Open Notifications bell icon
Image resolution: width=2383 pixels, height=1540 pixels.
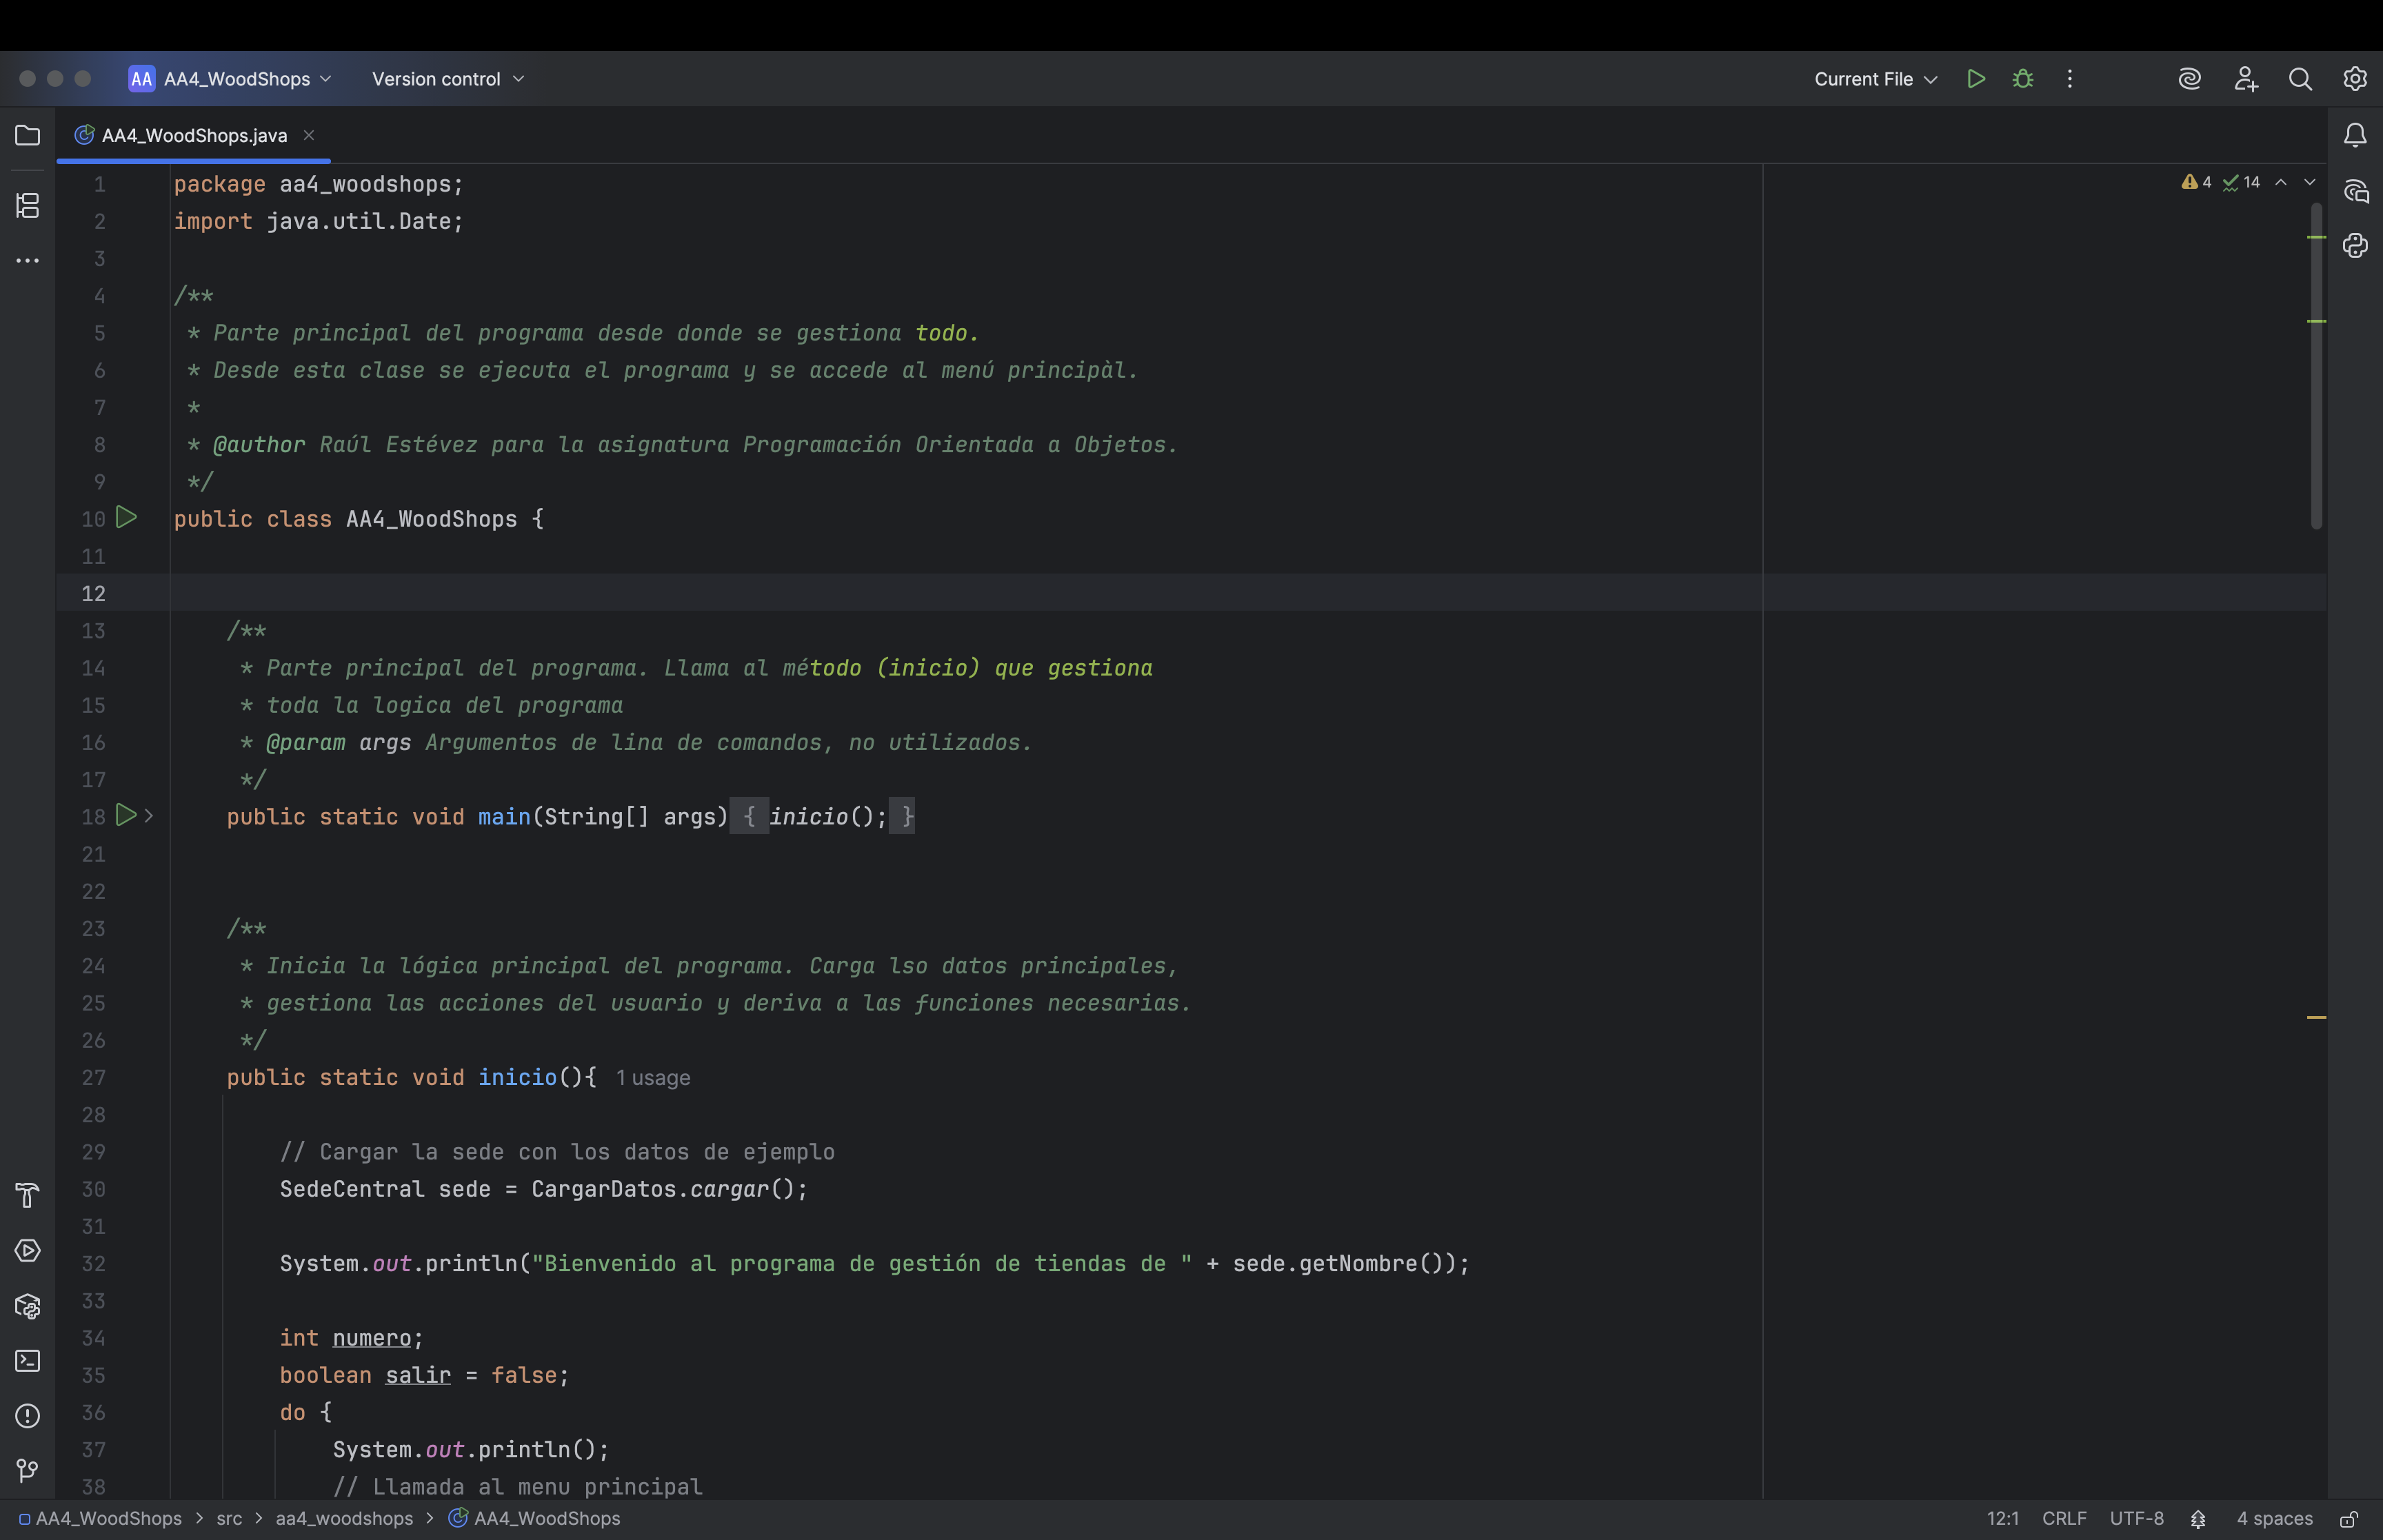pyautogui.click(x=2355, y=135)
